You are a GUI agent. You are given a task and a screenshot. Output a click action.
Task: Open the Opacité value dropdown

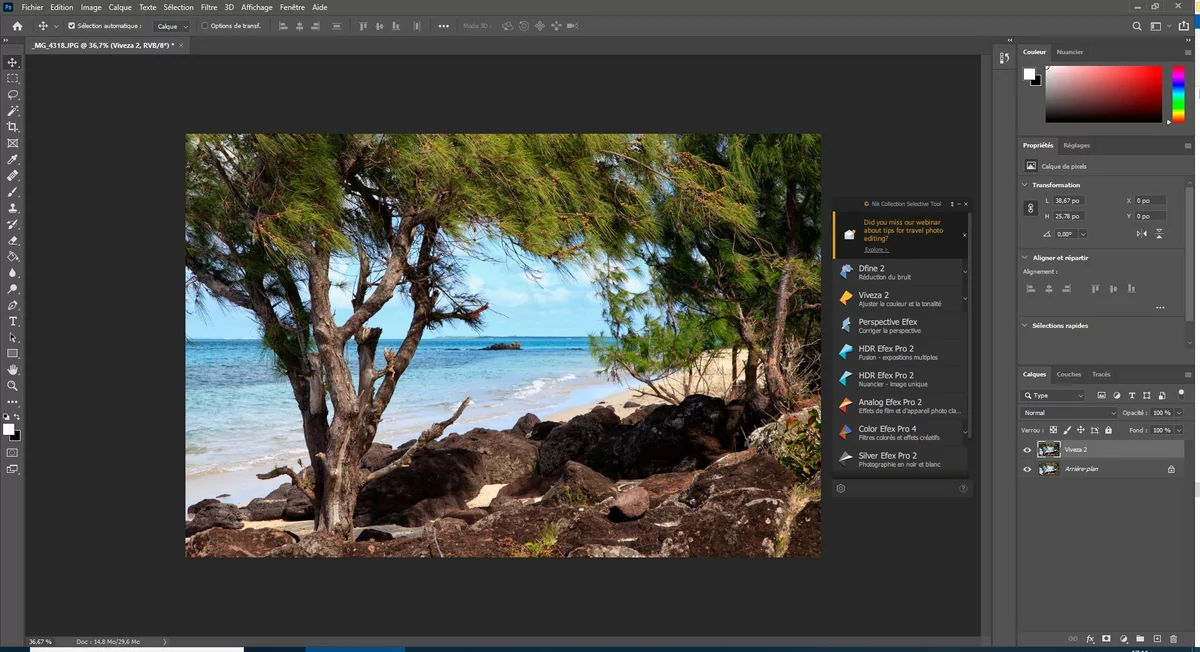1179,413
